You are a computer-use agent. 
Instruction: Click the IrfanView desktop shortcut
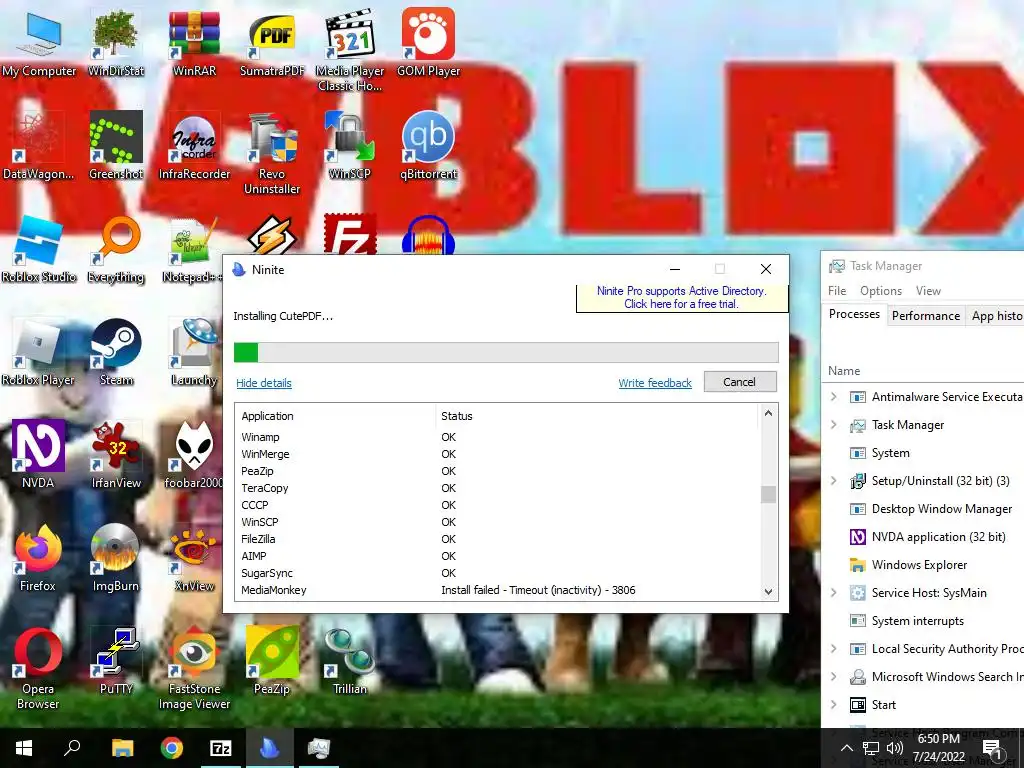116,455
